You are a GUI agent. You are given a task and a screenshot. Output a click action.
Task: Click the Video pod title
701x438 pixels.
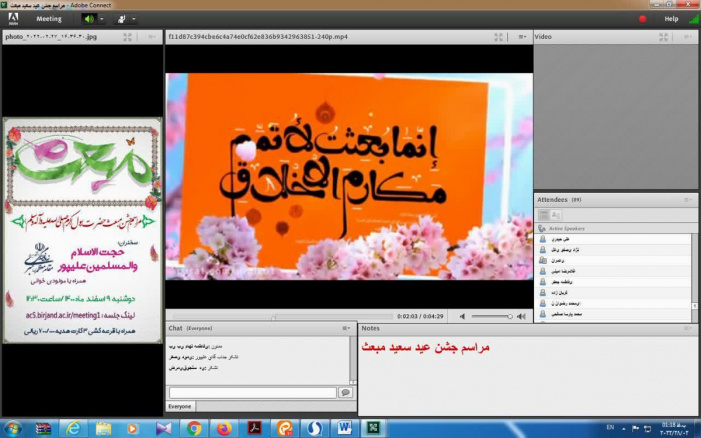pos(543,37)
